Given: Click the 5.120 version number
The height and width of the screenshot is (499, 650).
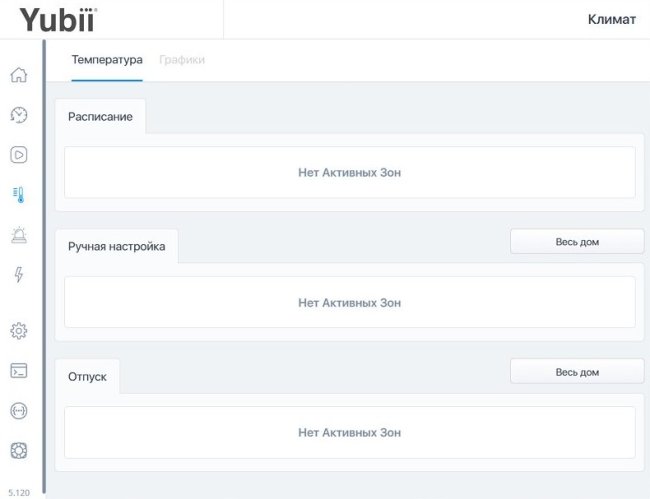Looking at the screenshot, I should click(x=18, y=492).
